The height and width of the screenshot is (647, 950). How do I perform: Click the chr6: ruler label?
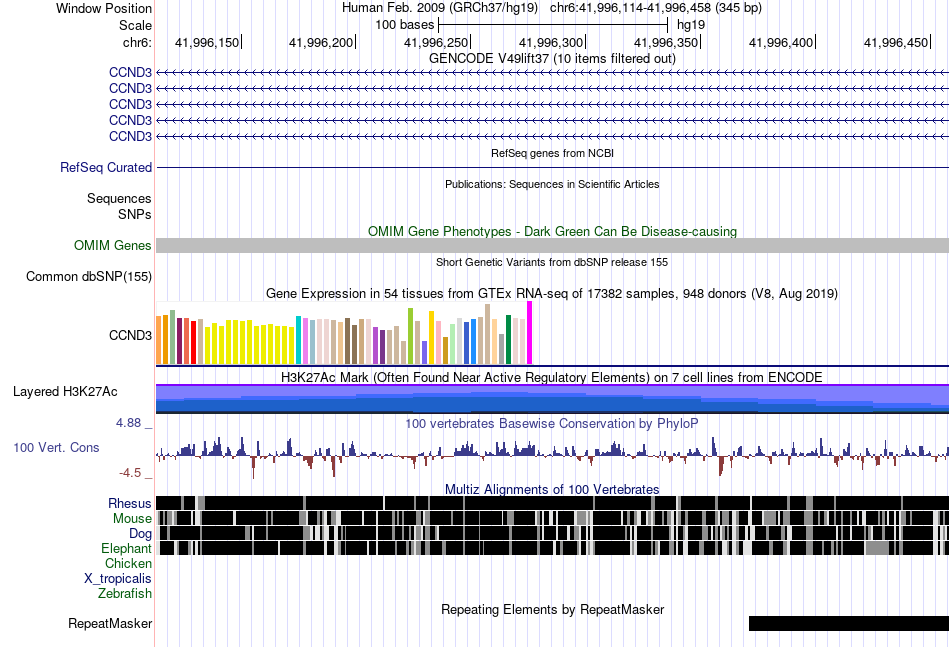point(137,42)
